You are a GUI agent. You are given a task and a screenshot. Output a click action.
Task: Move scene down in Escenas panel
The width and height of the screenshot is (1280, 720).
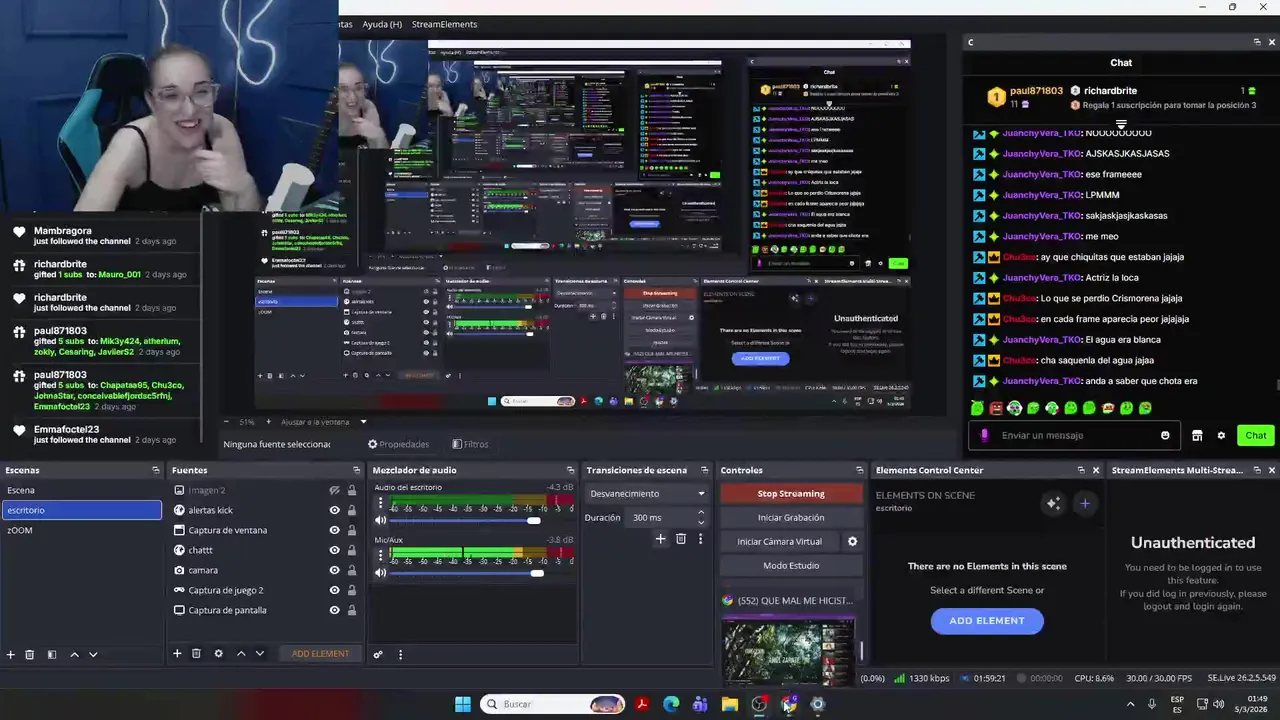point(93,654)
